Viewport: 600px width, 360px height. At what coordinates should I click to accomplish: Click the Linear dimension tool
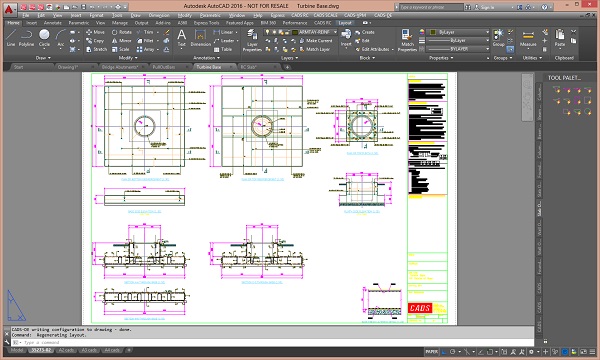[x=223, y=32]
